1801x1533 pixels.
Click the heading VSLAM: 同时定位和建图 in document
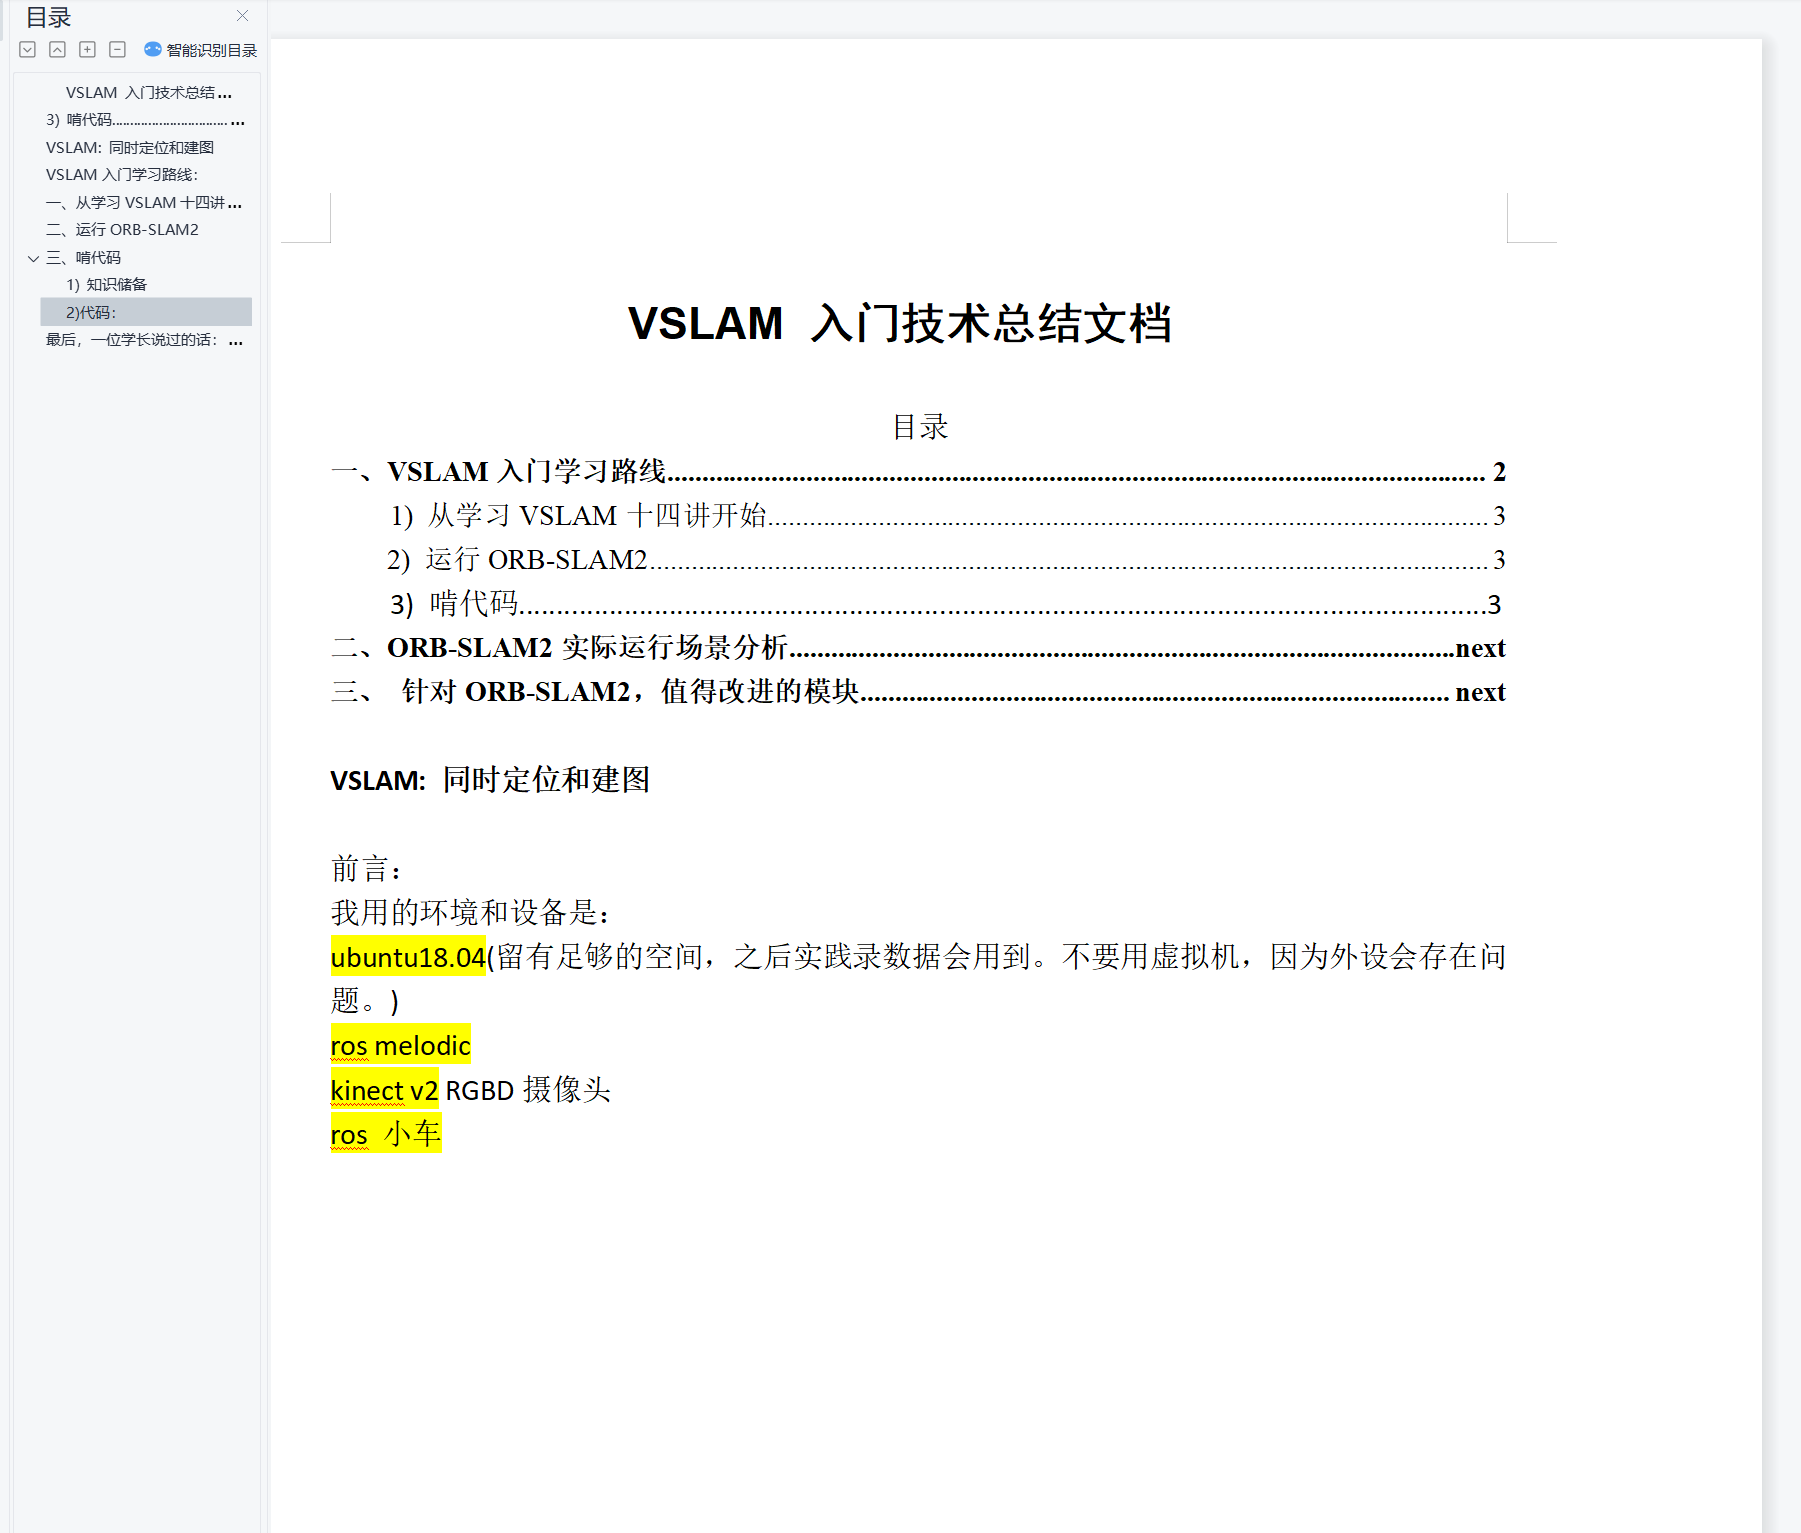coord(490,780)
